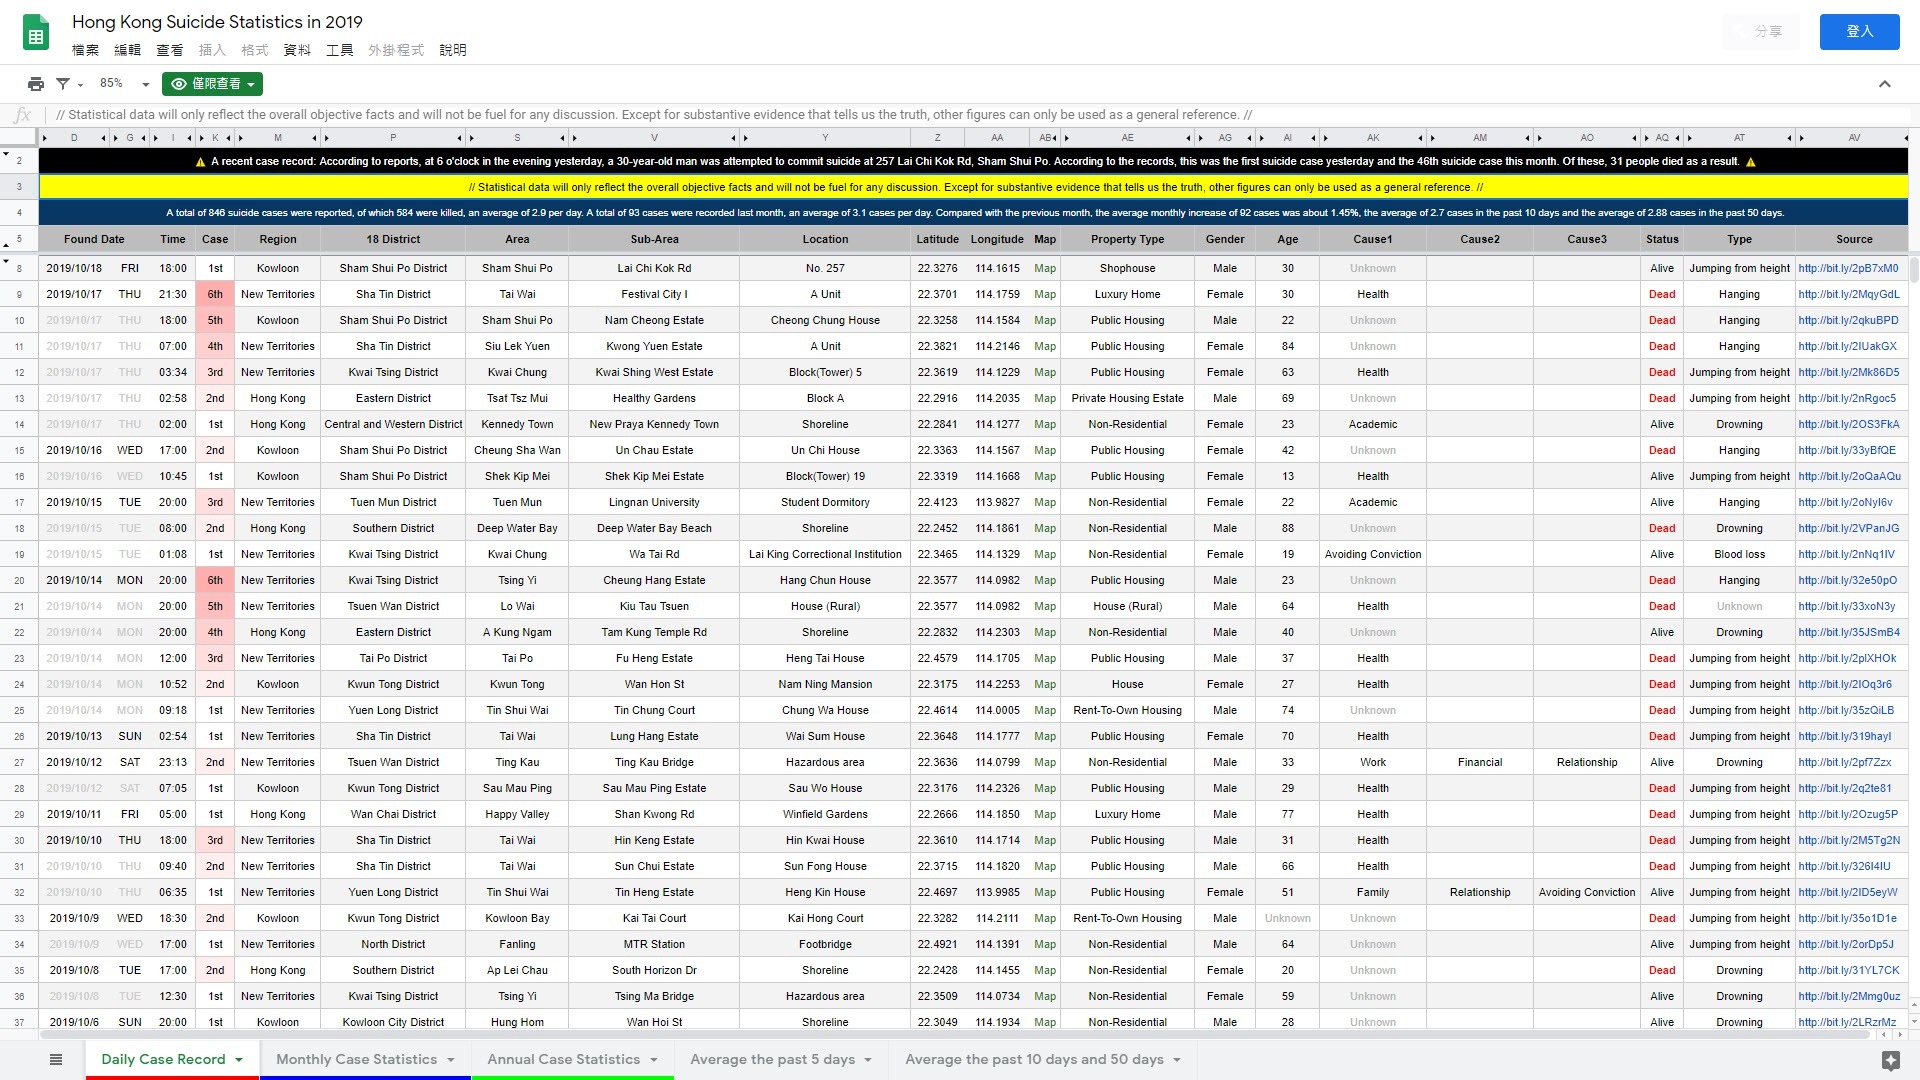1920x1080 pixels.
Task: Click the 'MTR Station' sub-area cell
Action: (x=654, y=944)
